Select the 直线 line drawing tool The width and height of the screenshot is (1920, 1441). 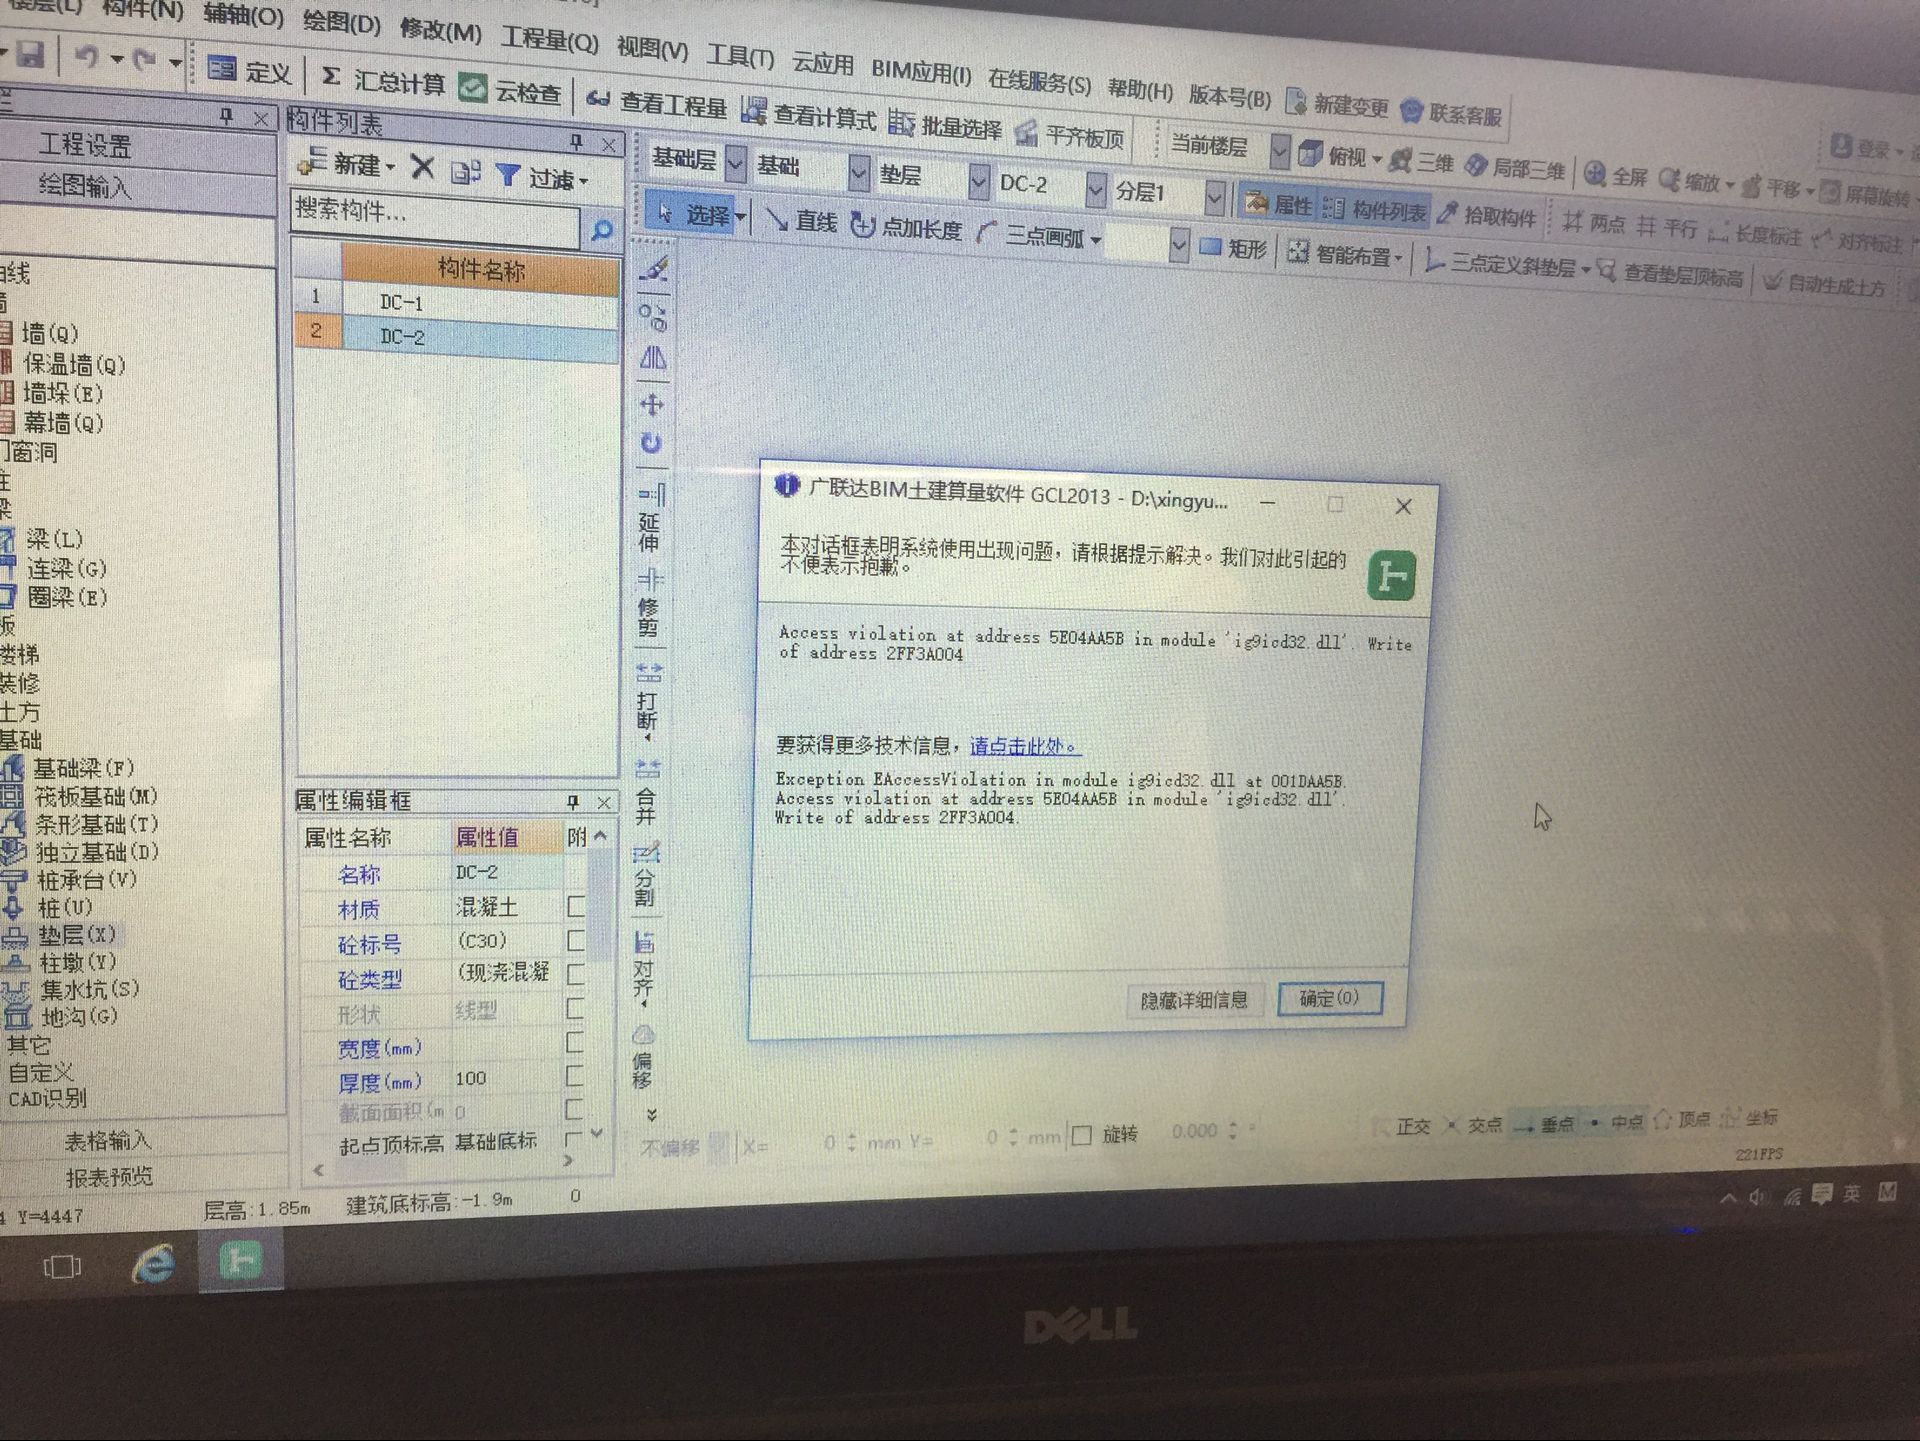pos(801,221)
